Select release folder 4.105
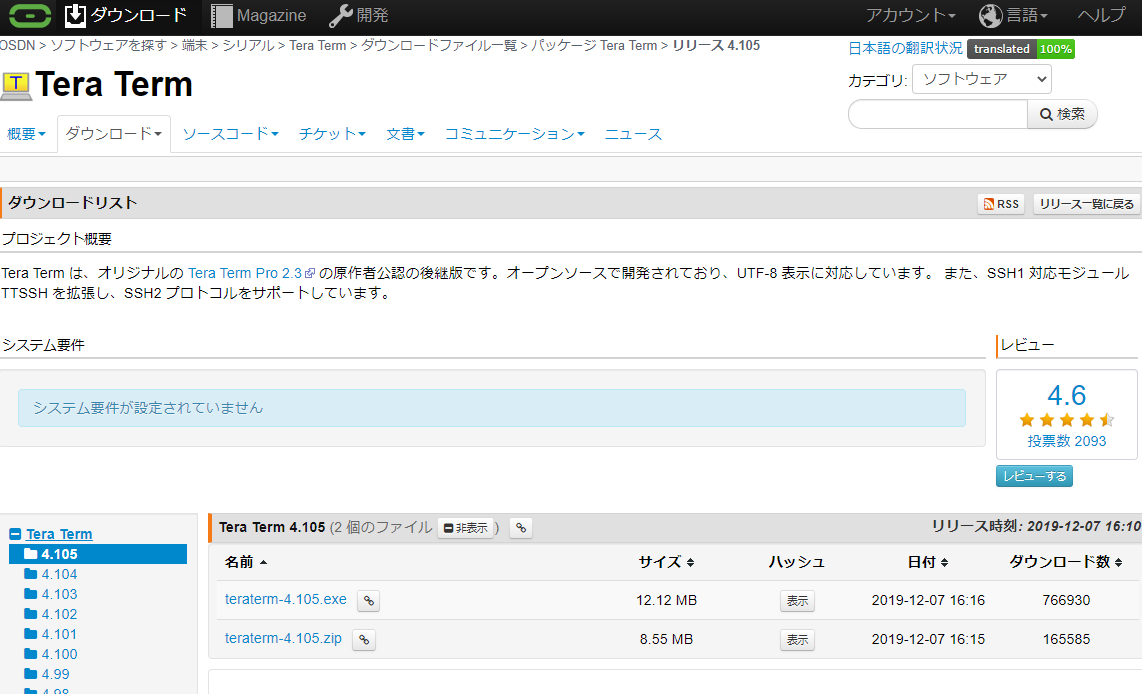This screenshot has height=694, width=1142. point(98,554)
